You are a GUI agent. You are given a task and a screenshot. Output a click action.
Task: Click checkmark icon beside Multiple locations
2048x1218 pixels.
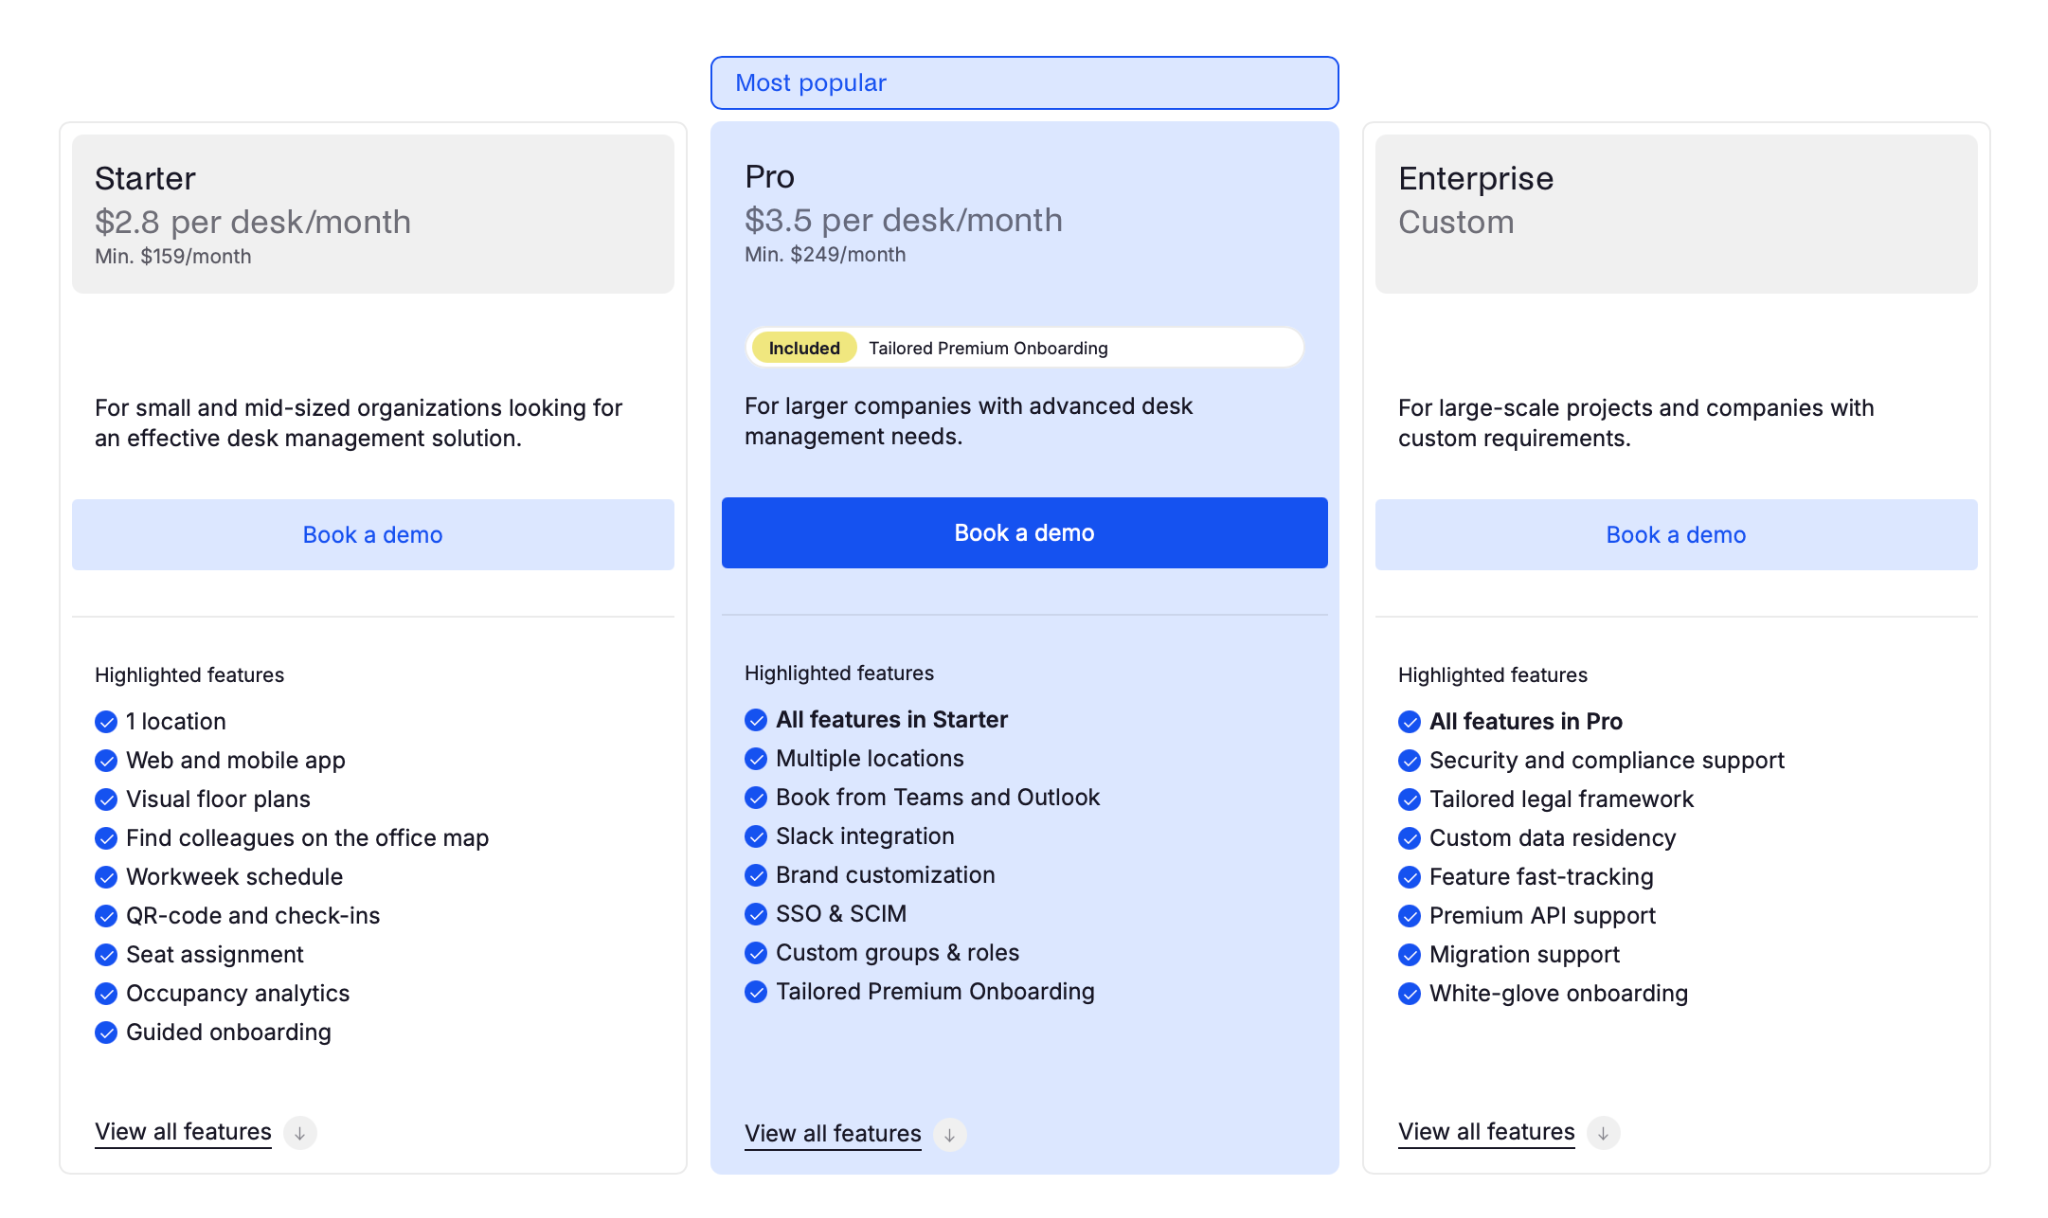click(756, 759)
